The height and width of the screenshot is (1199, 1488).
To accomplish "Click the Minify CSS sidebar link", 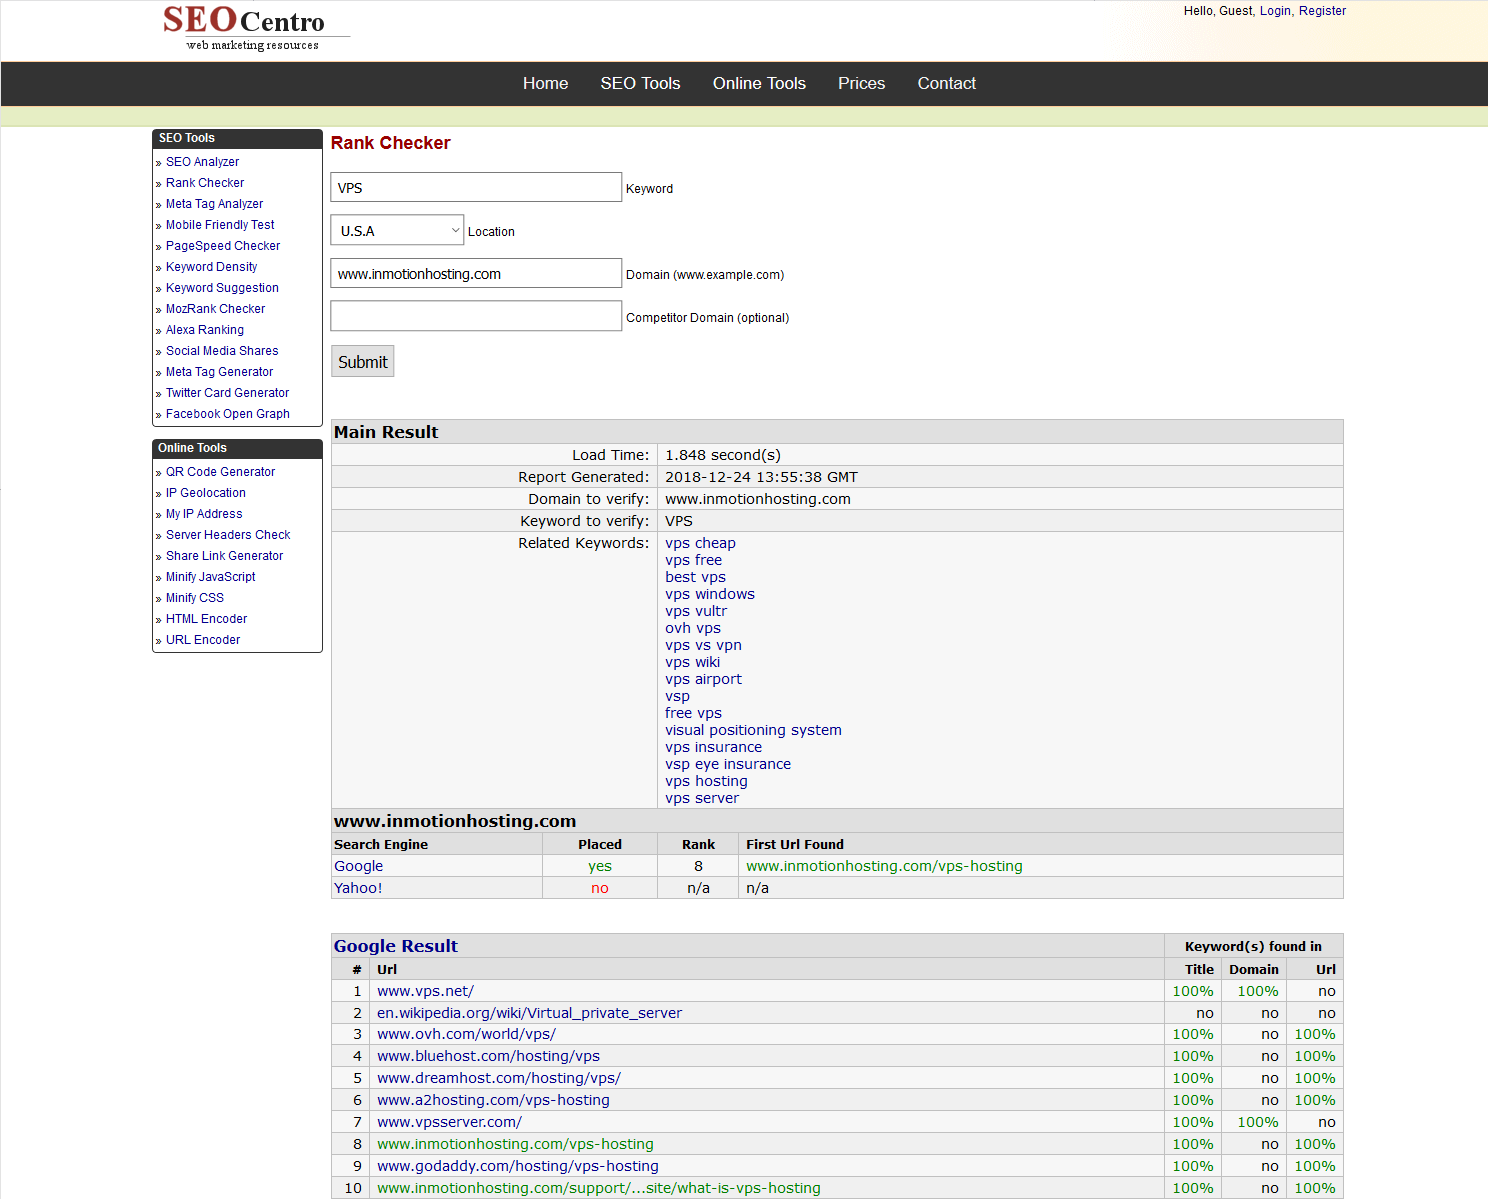I will tap(195, 598).
